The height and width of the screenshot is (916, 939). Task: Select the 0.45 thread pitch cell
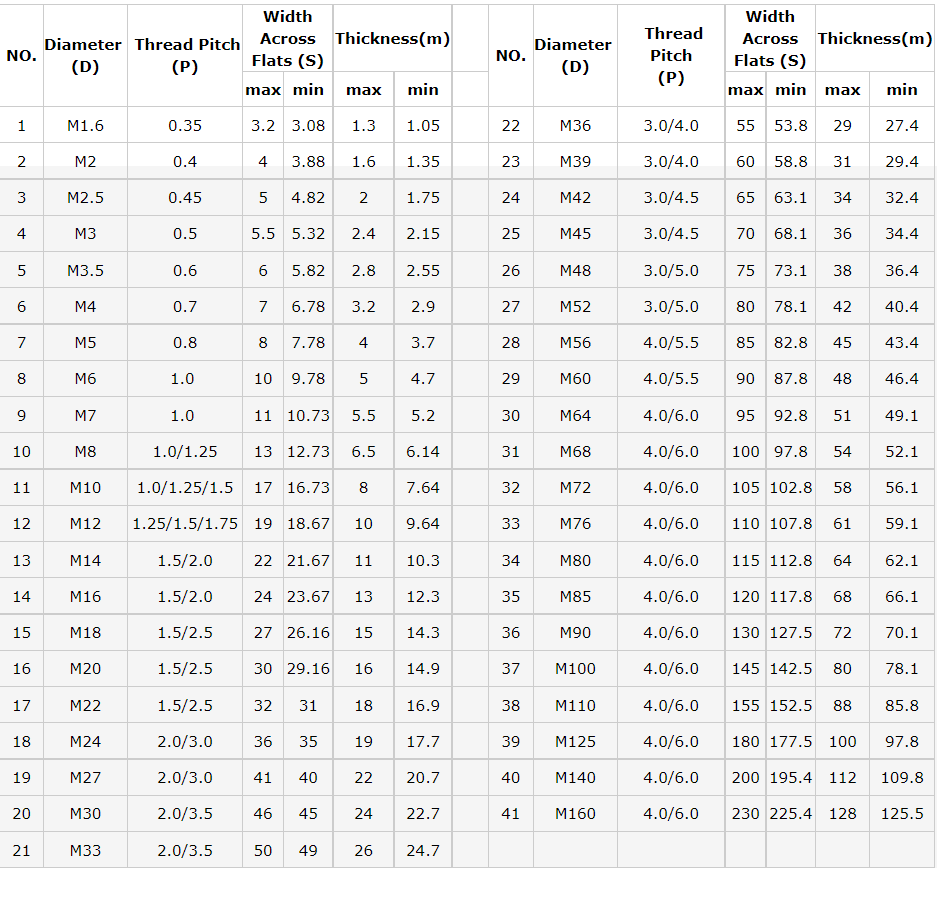(x=185, y=197)
